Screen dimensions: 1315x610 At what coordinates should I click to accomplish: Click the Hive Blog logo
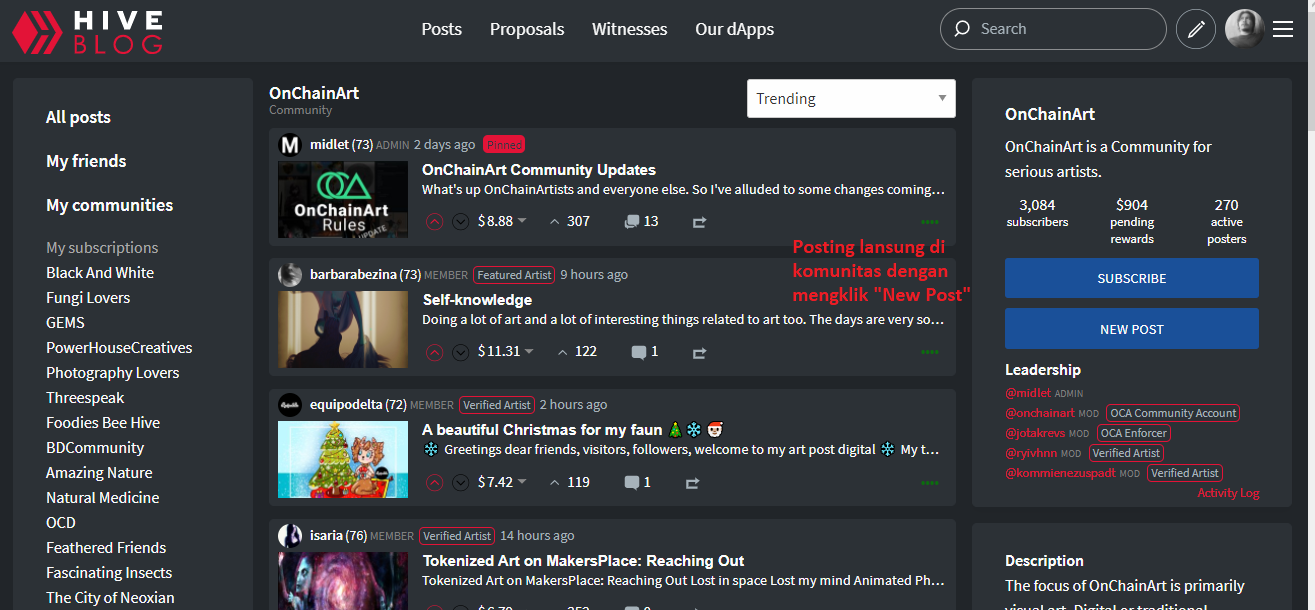86,31
